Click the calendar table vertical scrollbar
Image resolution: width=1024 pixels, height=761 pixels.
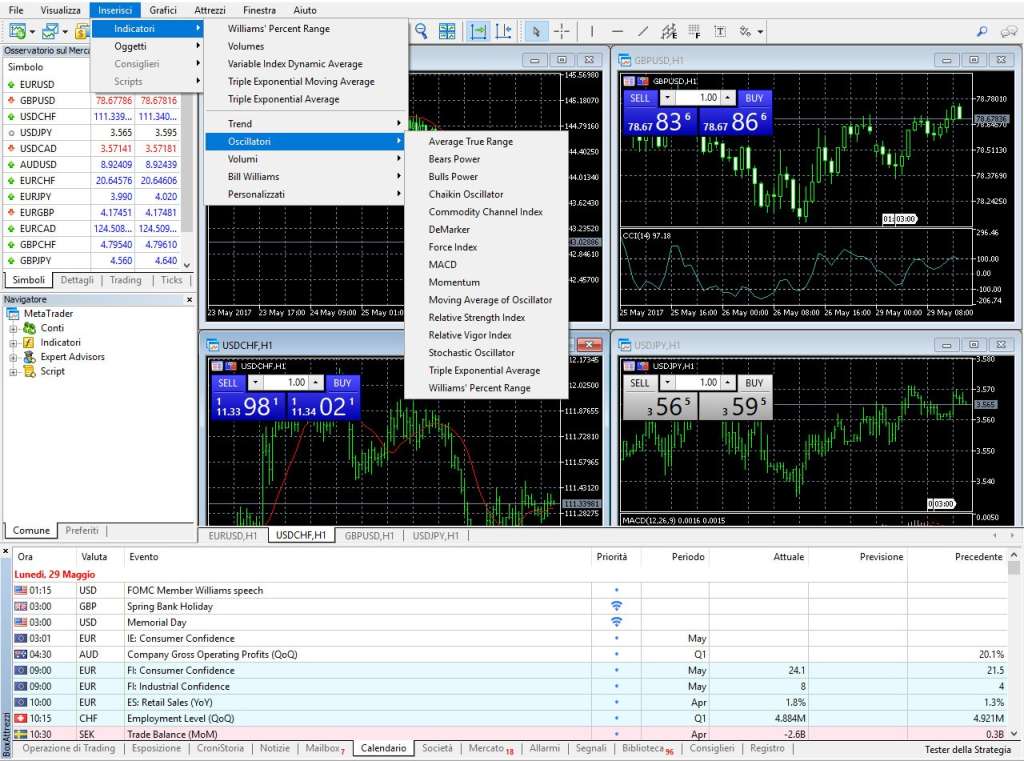coord(1014,645)
